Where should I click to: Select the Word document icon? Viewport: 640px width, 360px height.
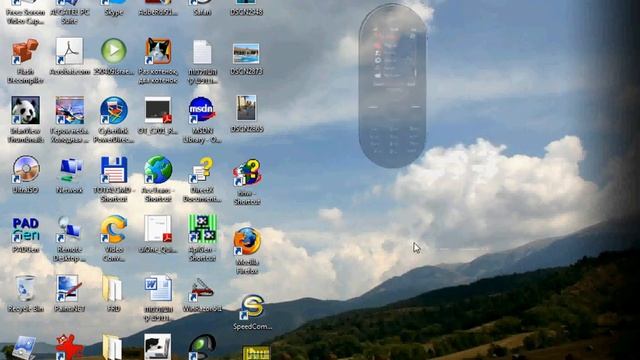pos(158,289)
